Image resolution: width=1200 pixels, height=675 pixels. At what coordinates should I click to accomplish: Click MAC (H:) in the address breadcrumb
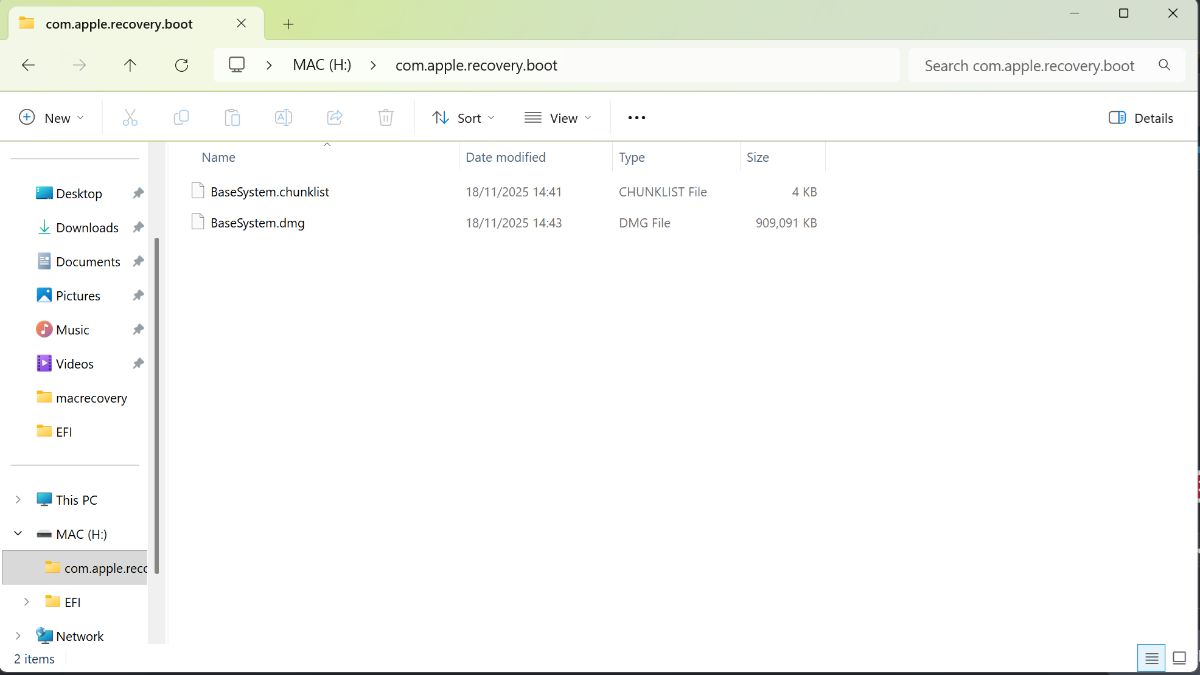[322, 65]
